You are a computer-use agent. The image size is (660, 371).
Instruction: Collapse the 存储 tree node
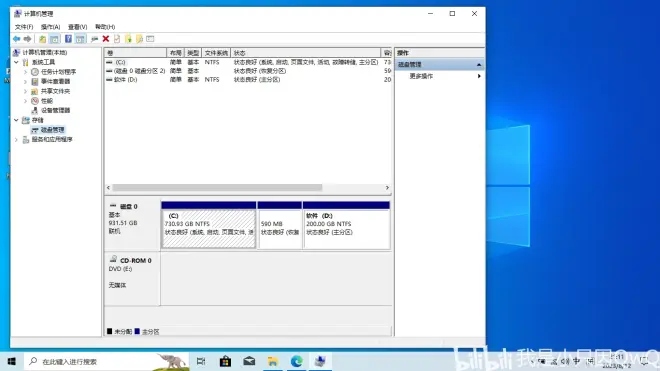pyautogui.click(x=16, y=120)
